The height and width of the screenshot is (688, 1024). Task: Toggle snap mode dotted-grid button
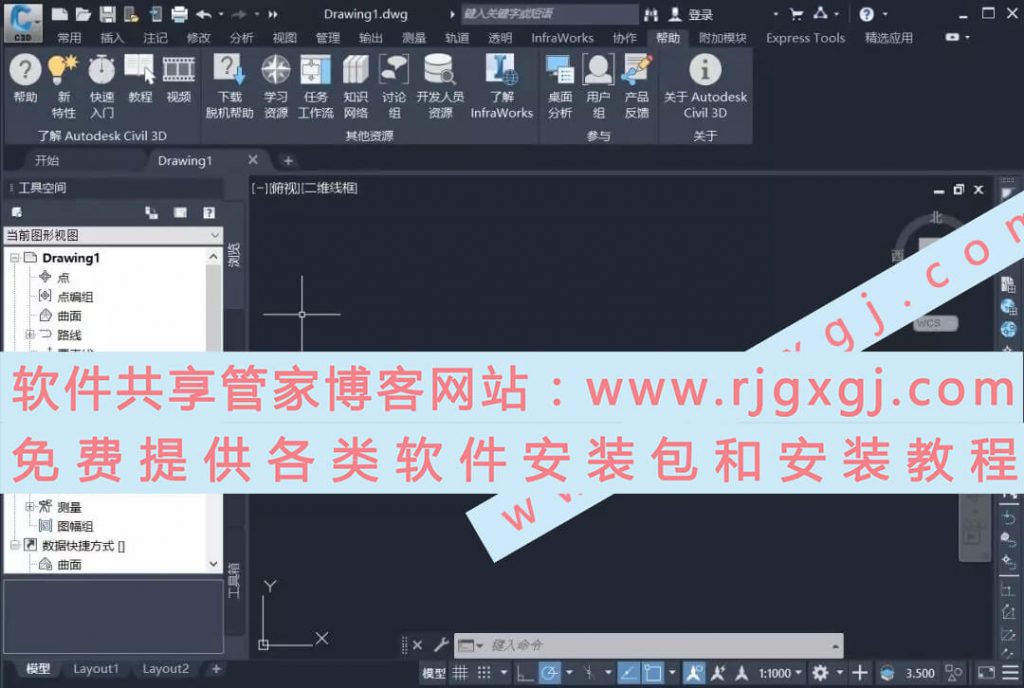(x=484, y=673)
